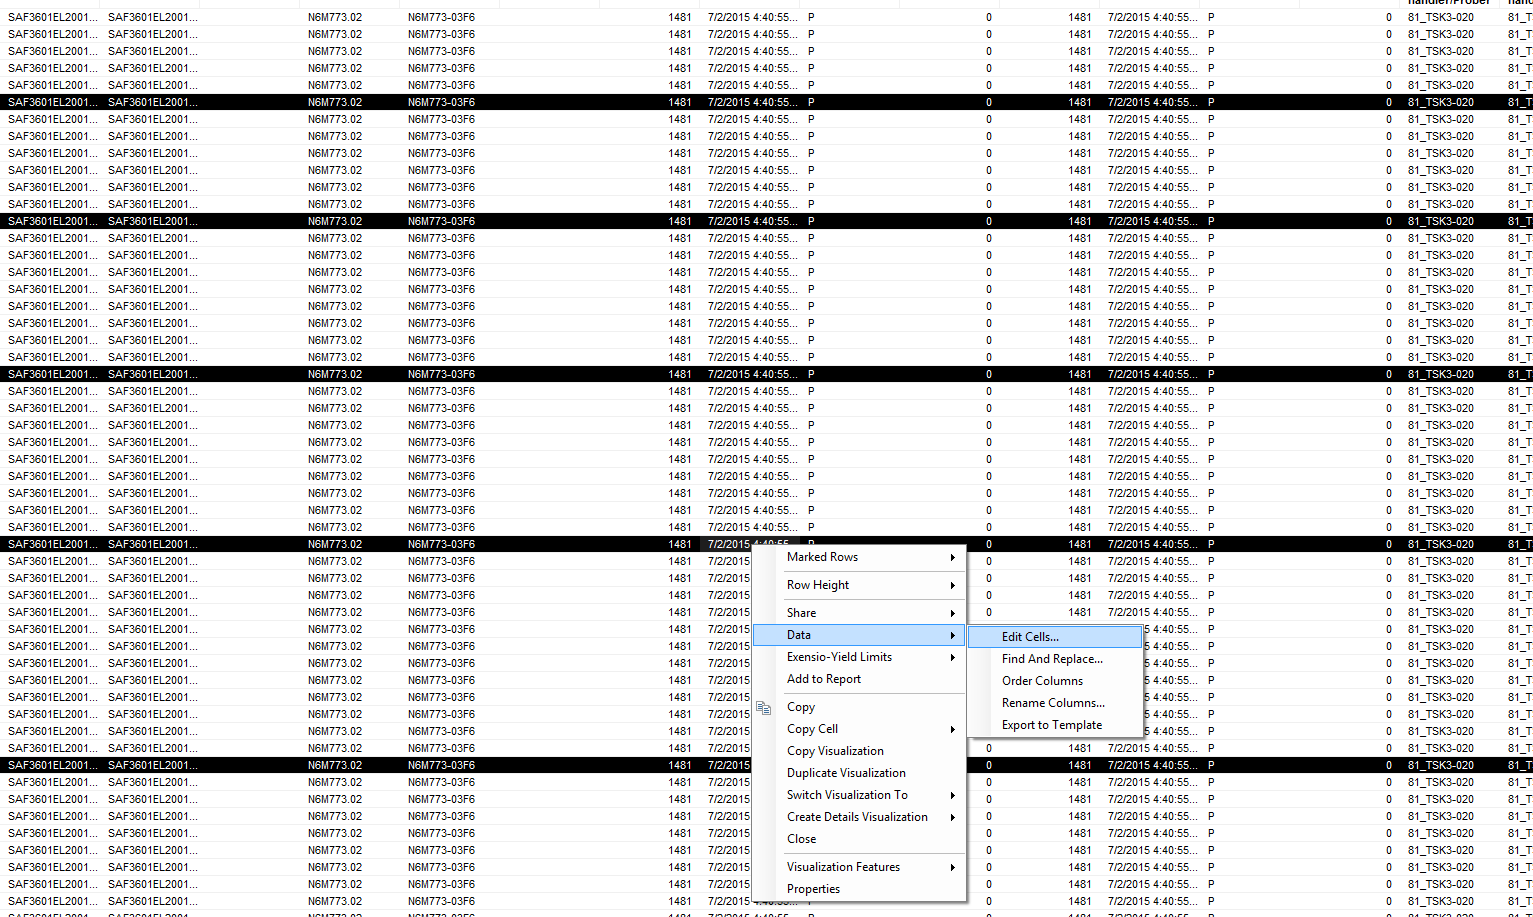Choose Export to Template
The image size is (1533, 917).
tap(1052, 725)
